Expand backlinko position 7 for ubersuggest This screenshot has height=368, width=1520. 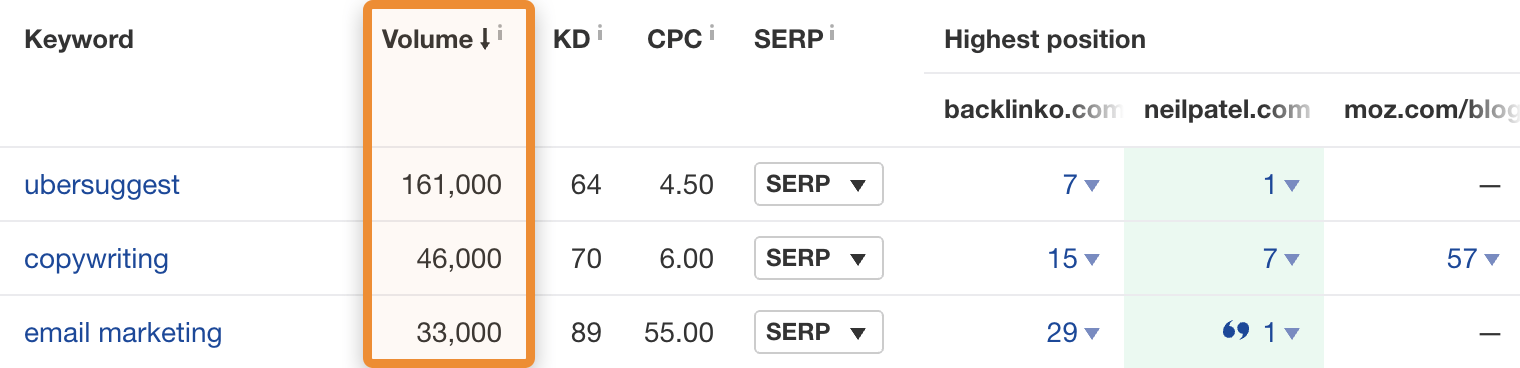click(1081, 185)
